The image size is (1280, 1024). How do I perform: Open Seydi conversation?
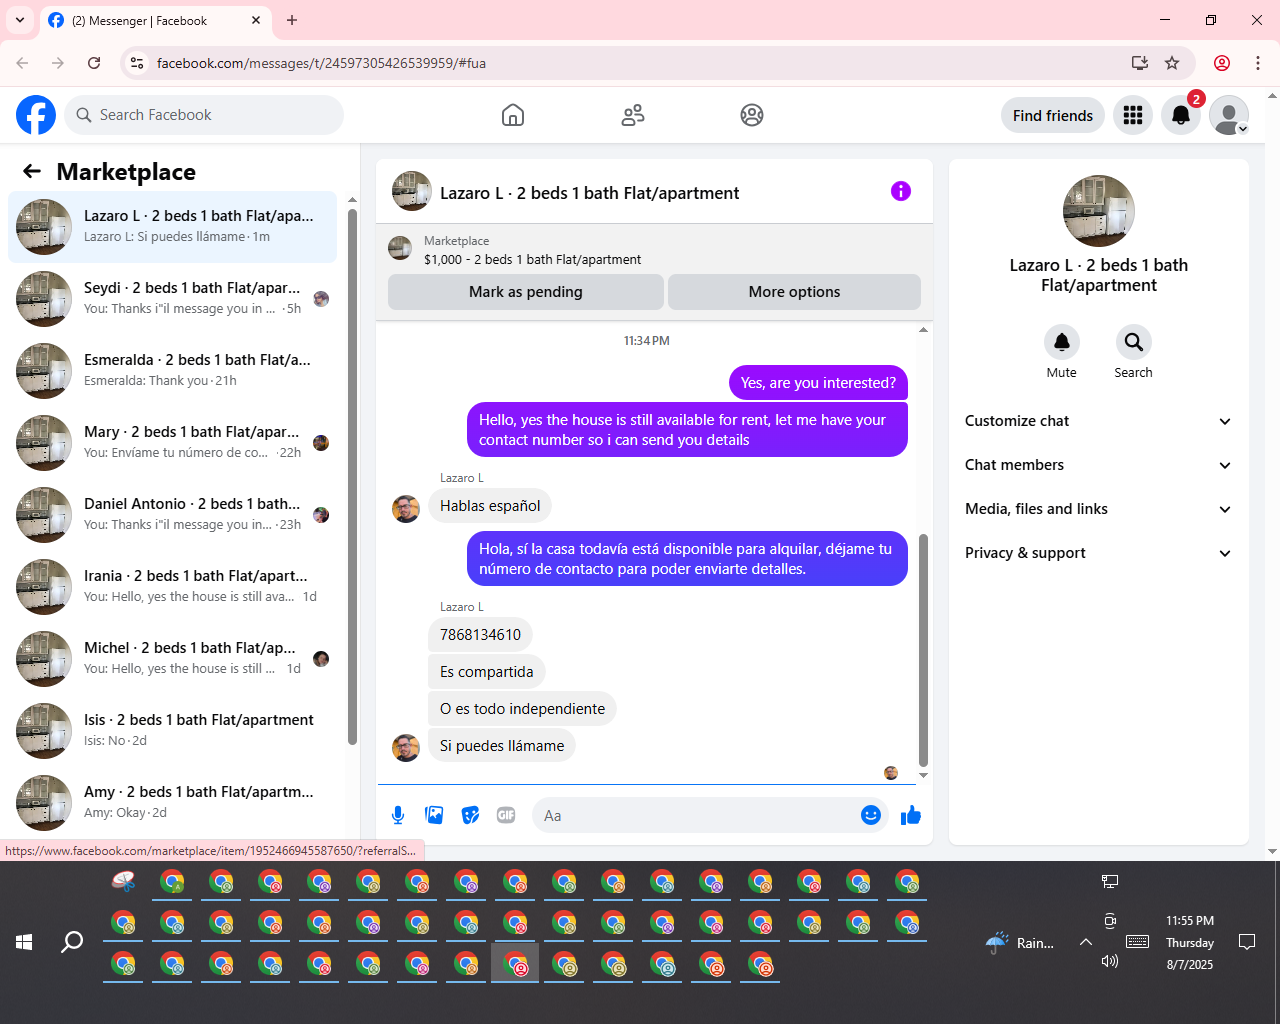[172, 299]
